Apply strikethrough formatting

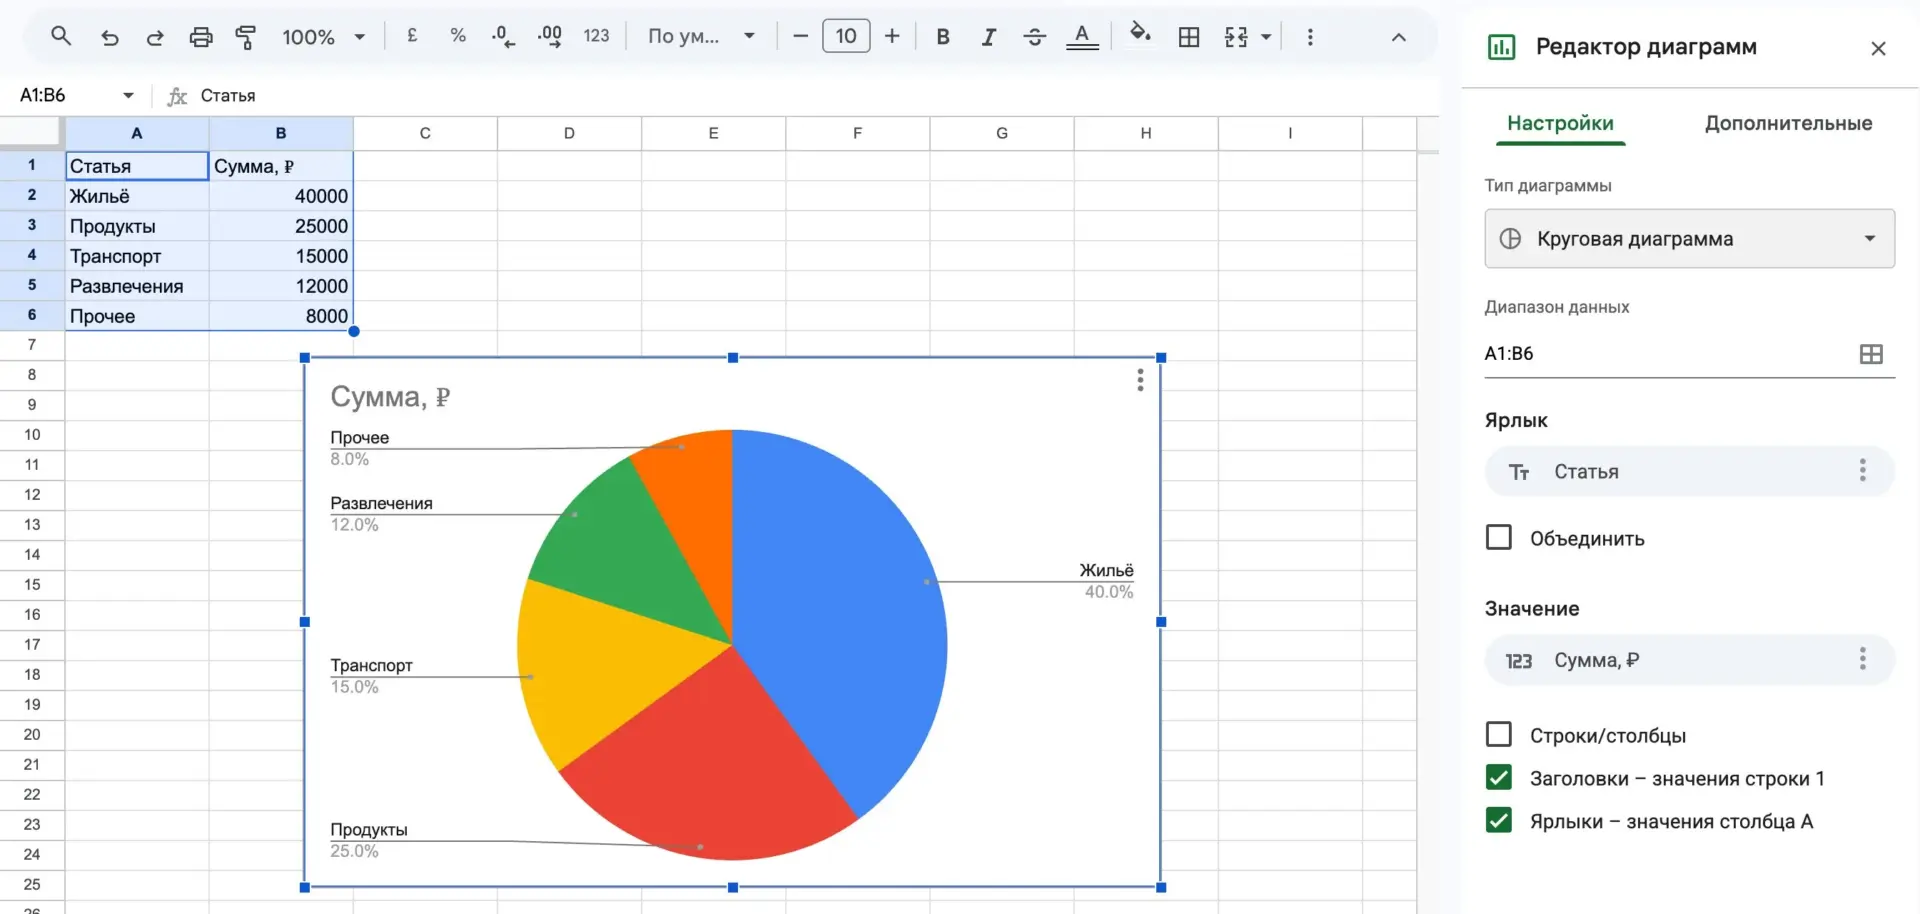click(x=1035, y=37)
